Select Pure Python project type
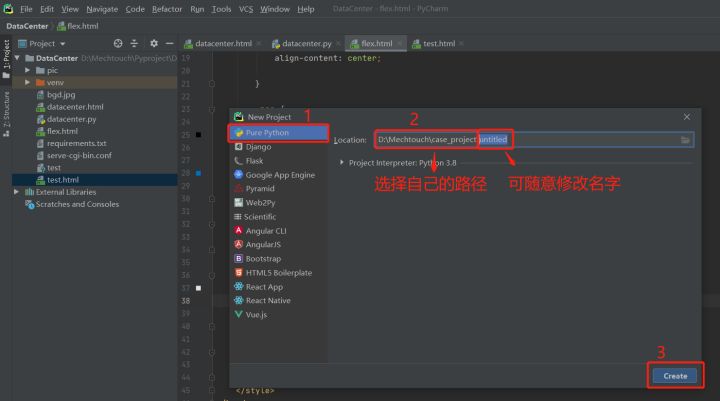720x401 pixels. tap(279, 133)
